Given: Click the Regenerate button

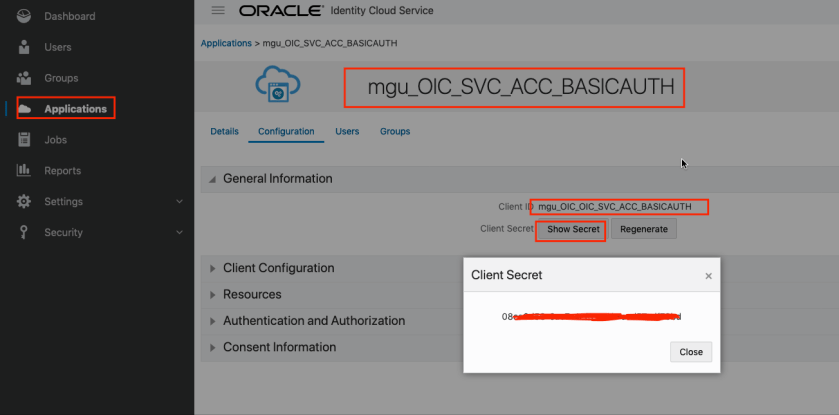Looking at the screenshot, I should tap(644, 229).
